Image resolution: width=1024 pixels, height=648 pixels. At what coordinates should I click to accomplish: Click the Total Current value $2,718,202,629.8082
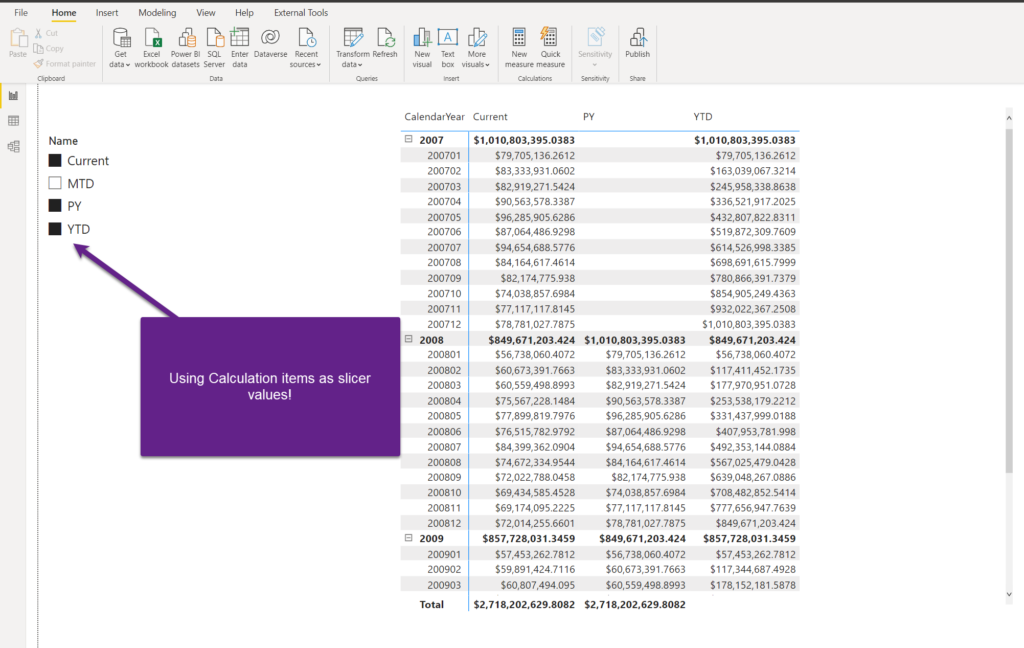tap(524, 605)
